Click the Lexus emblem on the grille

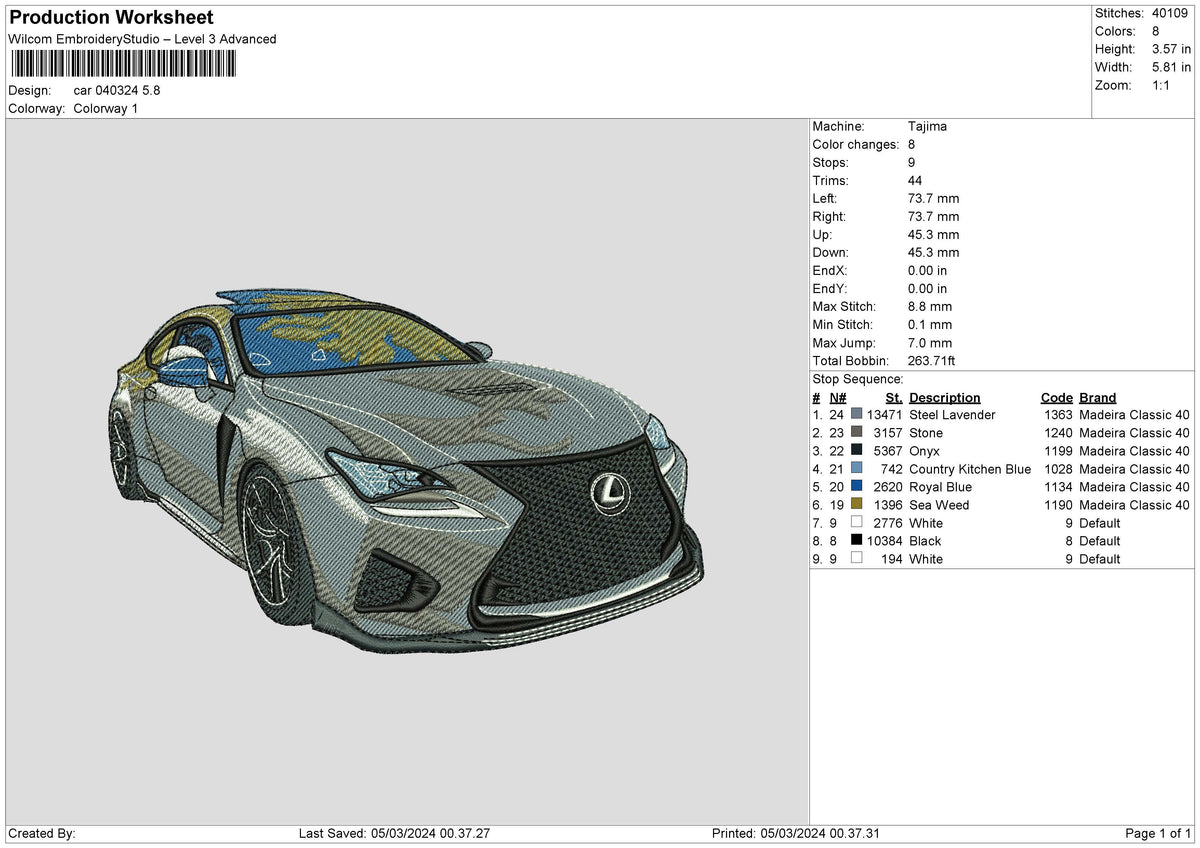click(606, 489)
